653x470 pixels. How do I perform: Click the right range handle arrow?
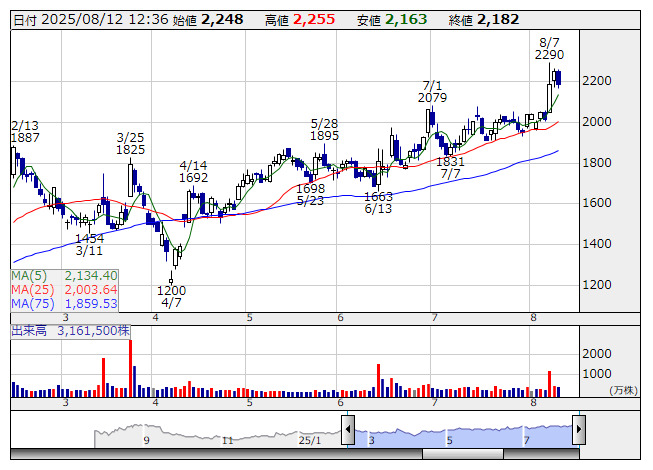(x=579, y=430)
